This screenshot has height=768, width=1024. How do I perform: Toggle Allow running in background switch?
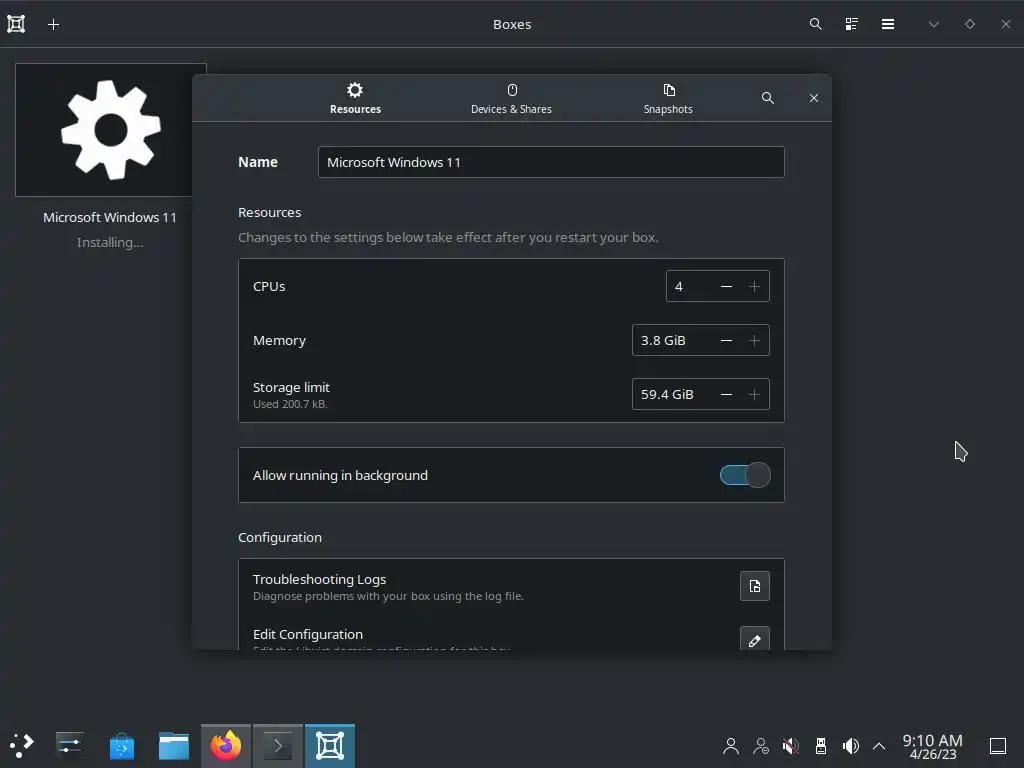pos(745,475)
